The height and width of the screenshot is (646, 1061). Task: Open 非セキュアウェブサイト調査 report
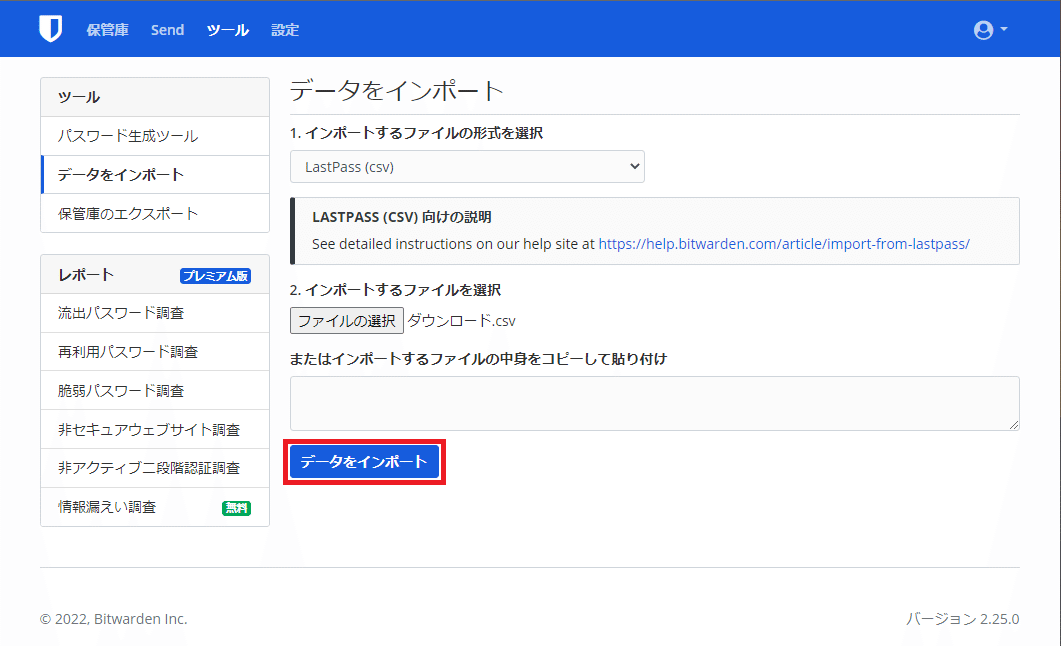(155, 430)
